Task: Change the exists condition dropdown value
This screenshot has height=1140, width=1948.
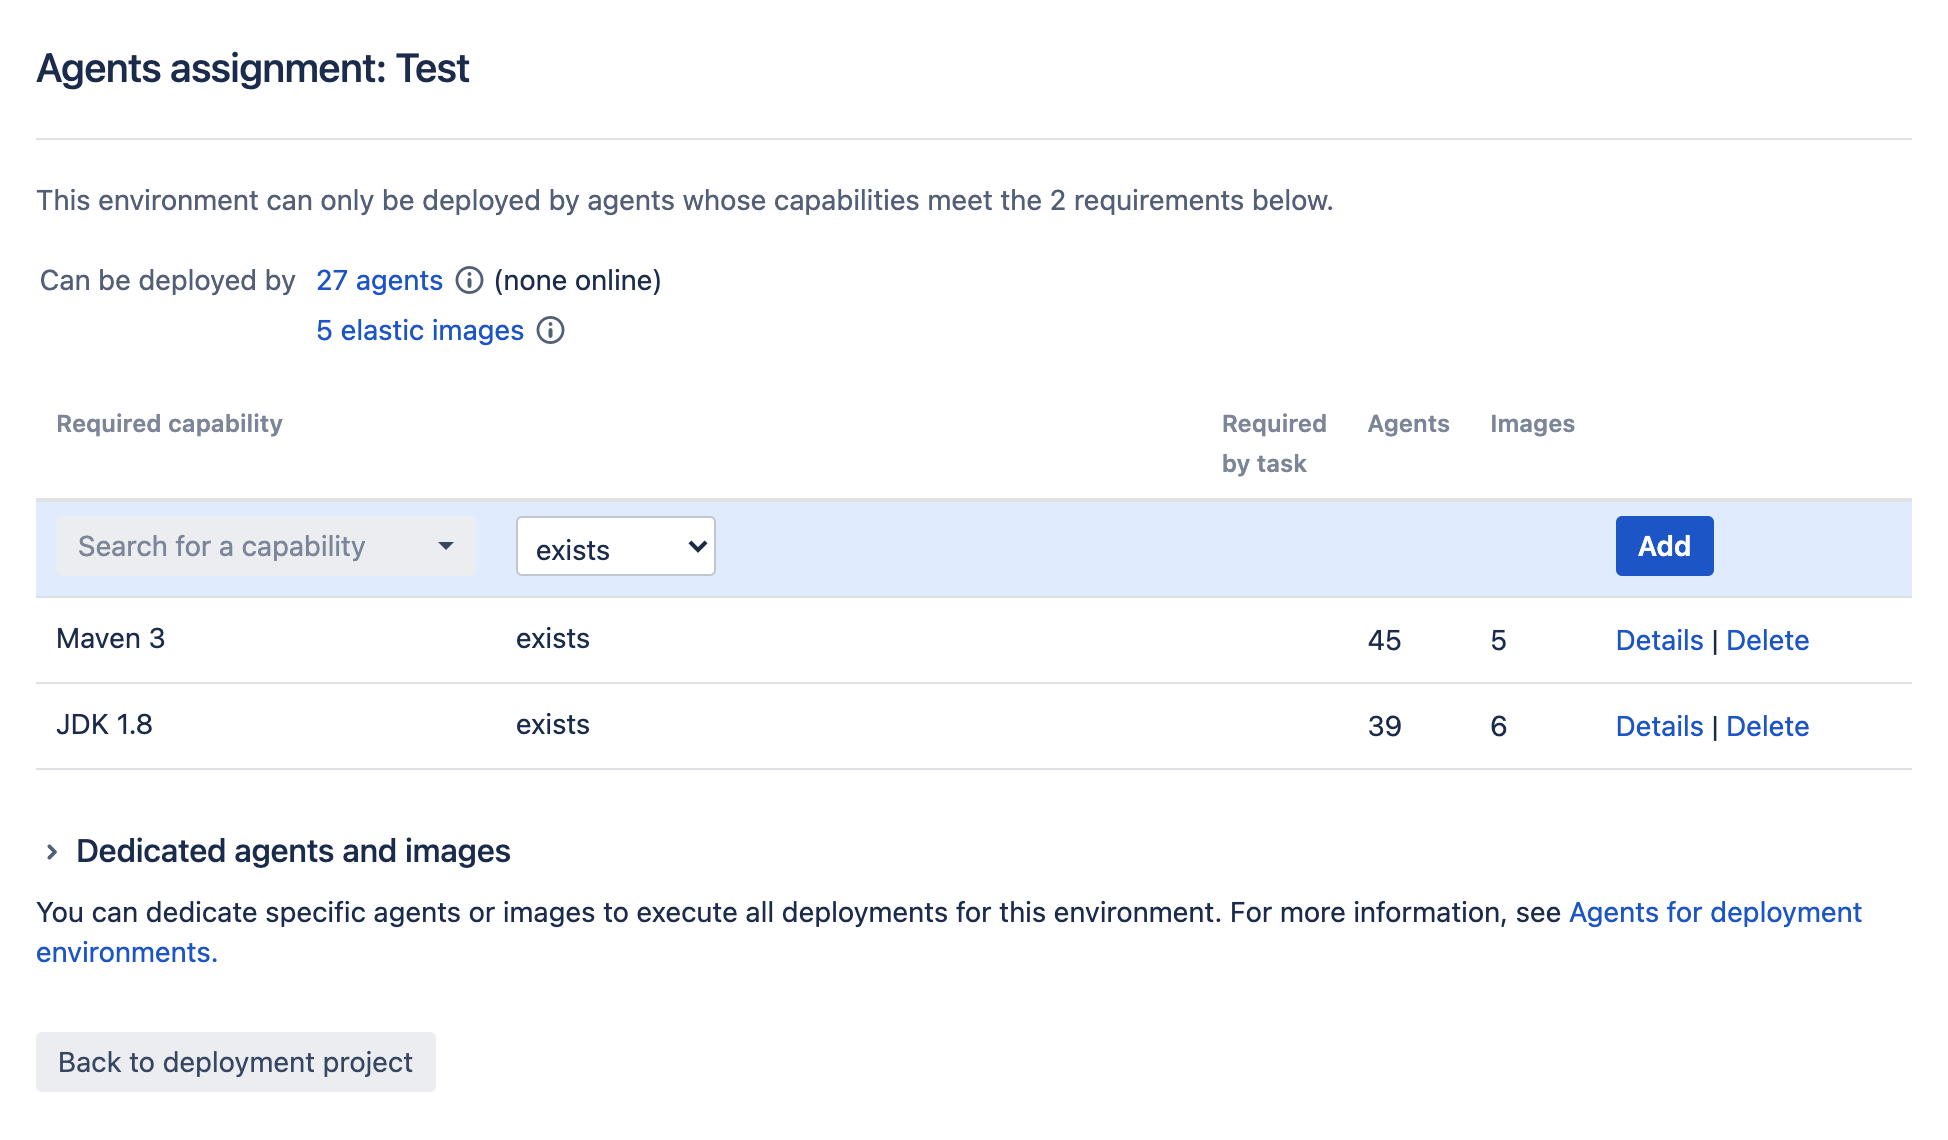Action: click(x=616, y=546)
